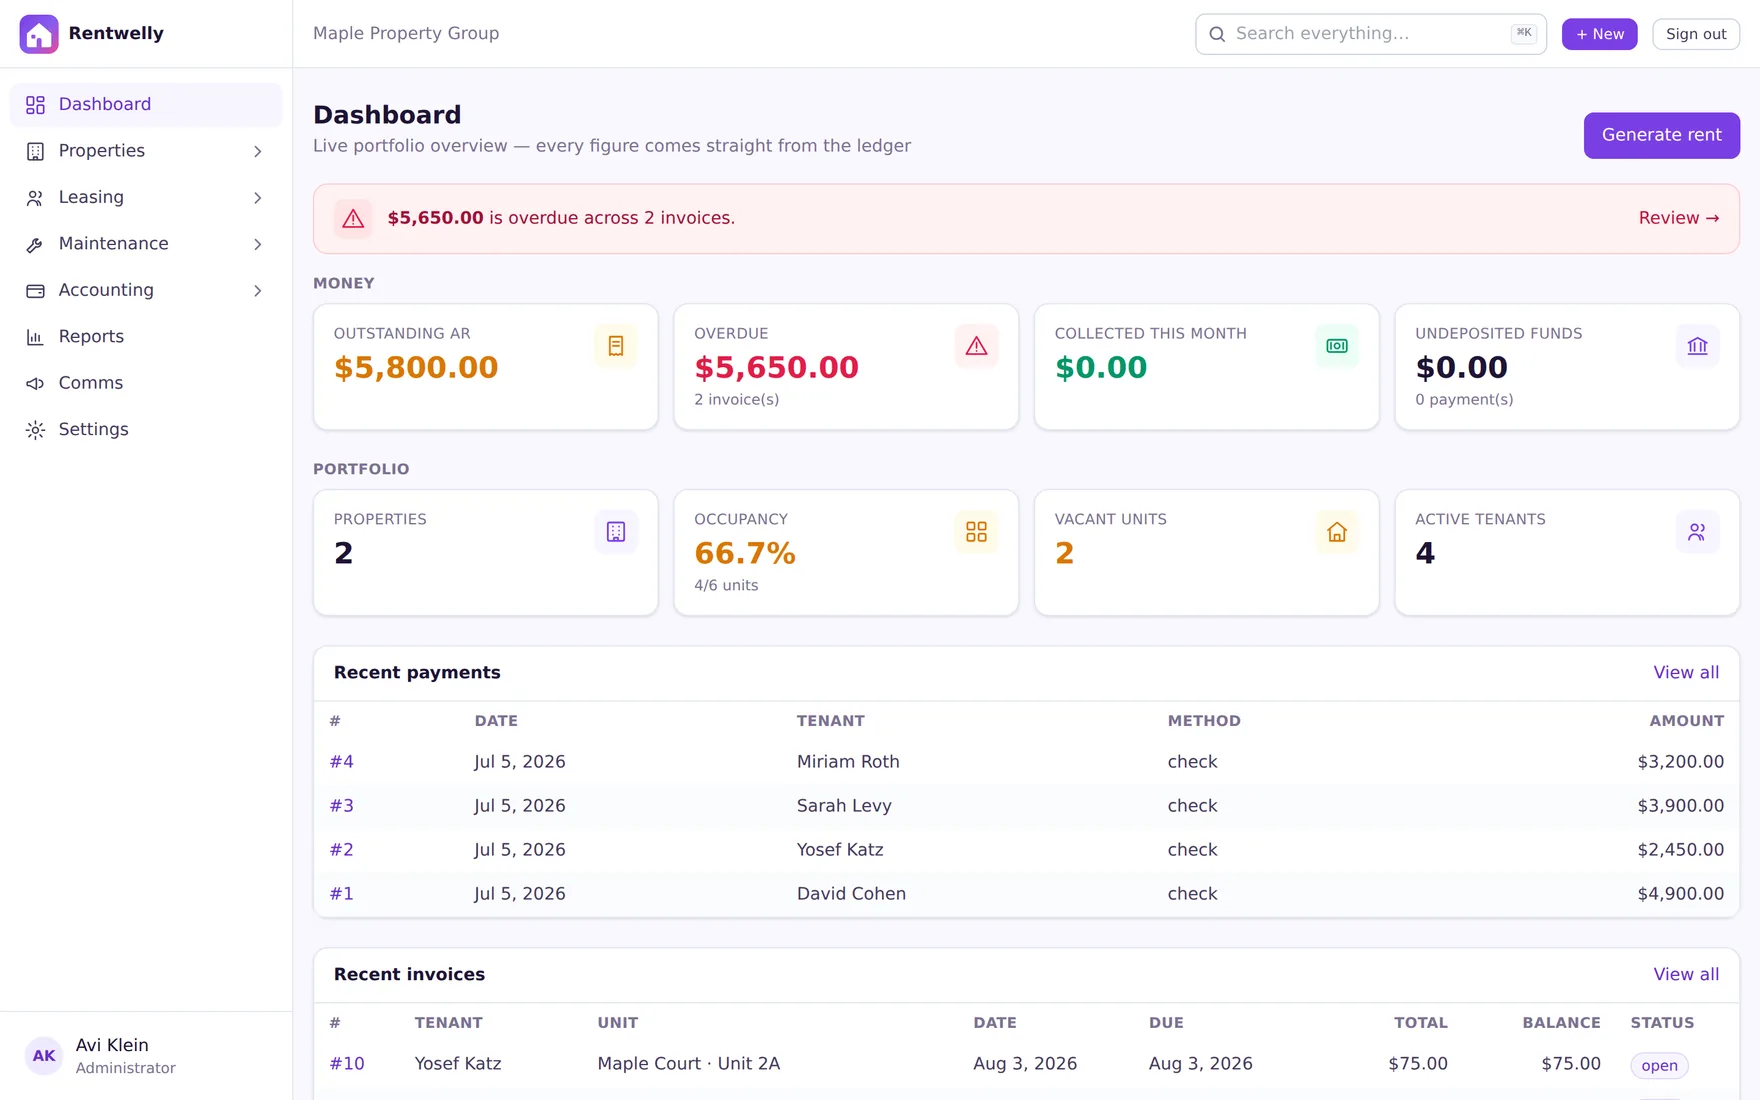Click the house icon on Vacant Units card
Image resolution: width=1760 pixels, height=1100 pixels.
pyautogui.click(x=1337, y=532)
